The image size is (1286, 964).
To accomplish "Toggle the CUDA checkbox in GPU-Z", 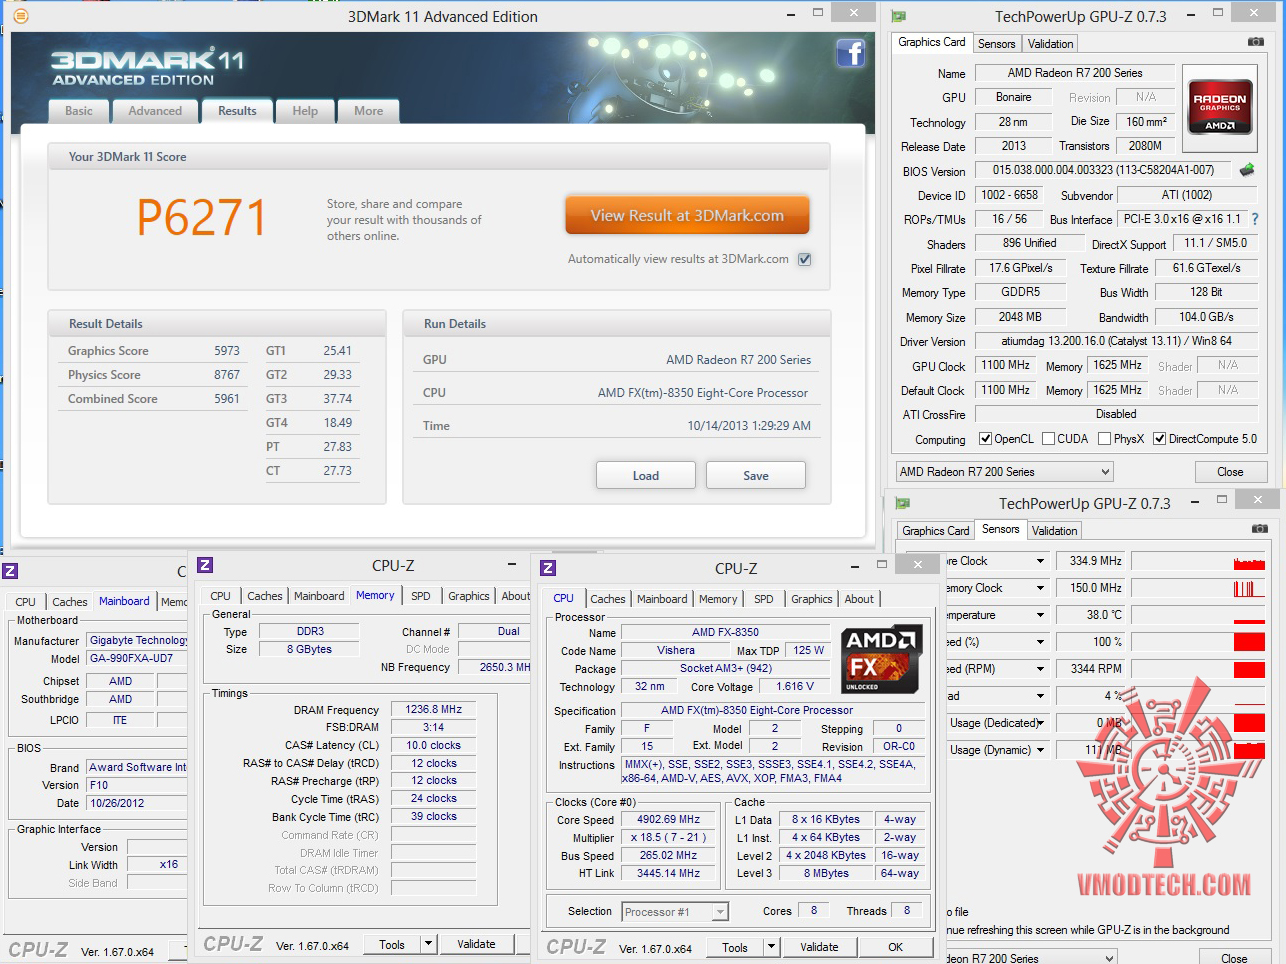I will 1048,439.
